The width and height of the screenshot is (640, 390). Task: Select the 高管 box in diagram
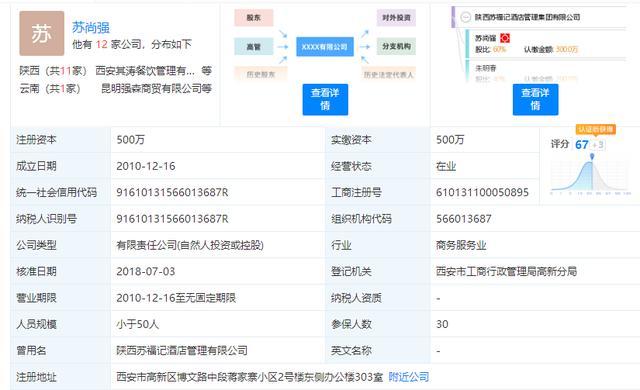point(253,47)
